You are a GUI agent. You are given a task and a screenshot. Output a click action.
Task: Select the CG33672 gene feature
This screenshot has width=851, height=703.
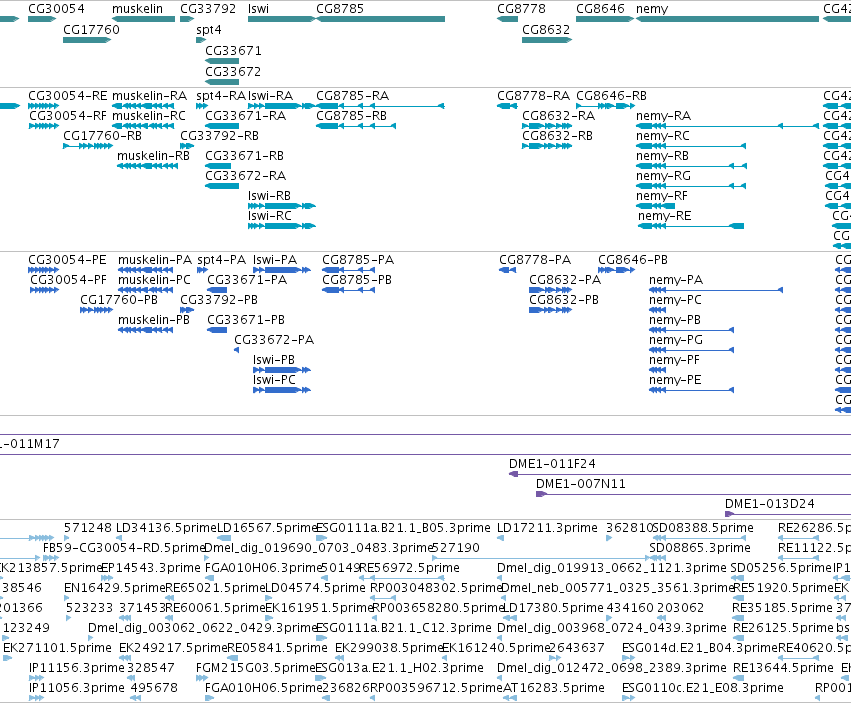pos(222,82)
